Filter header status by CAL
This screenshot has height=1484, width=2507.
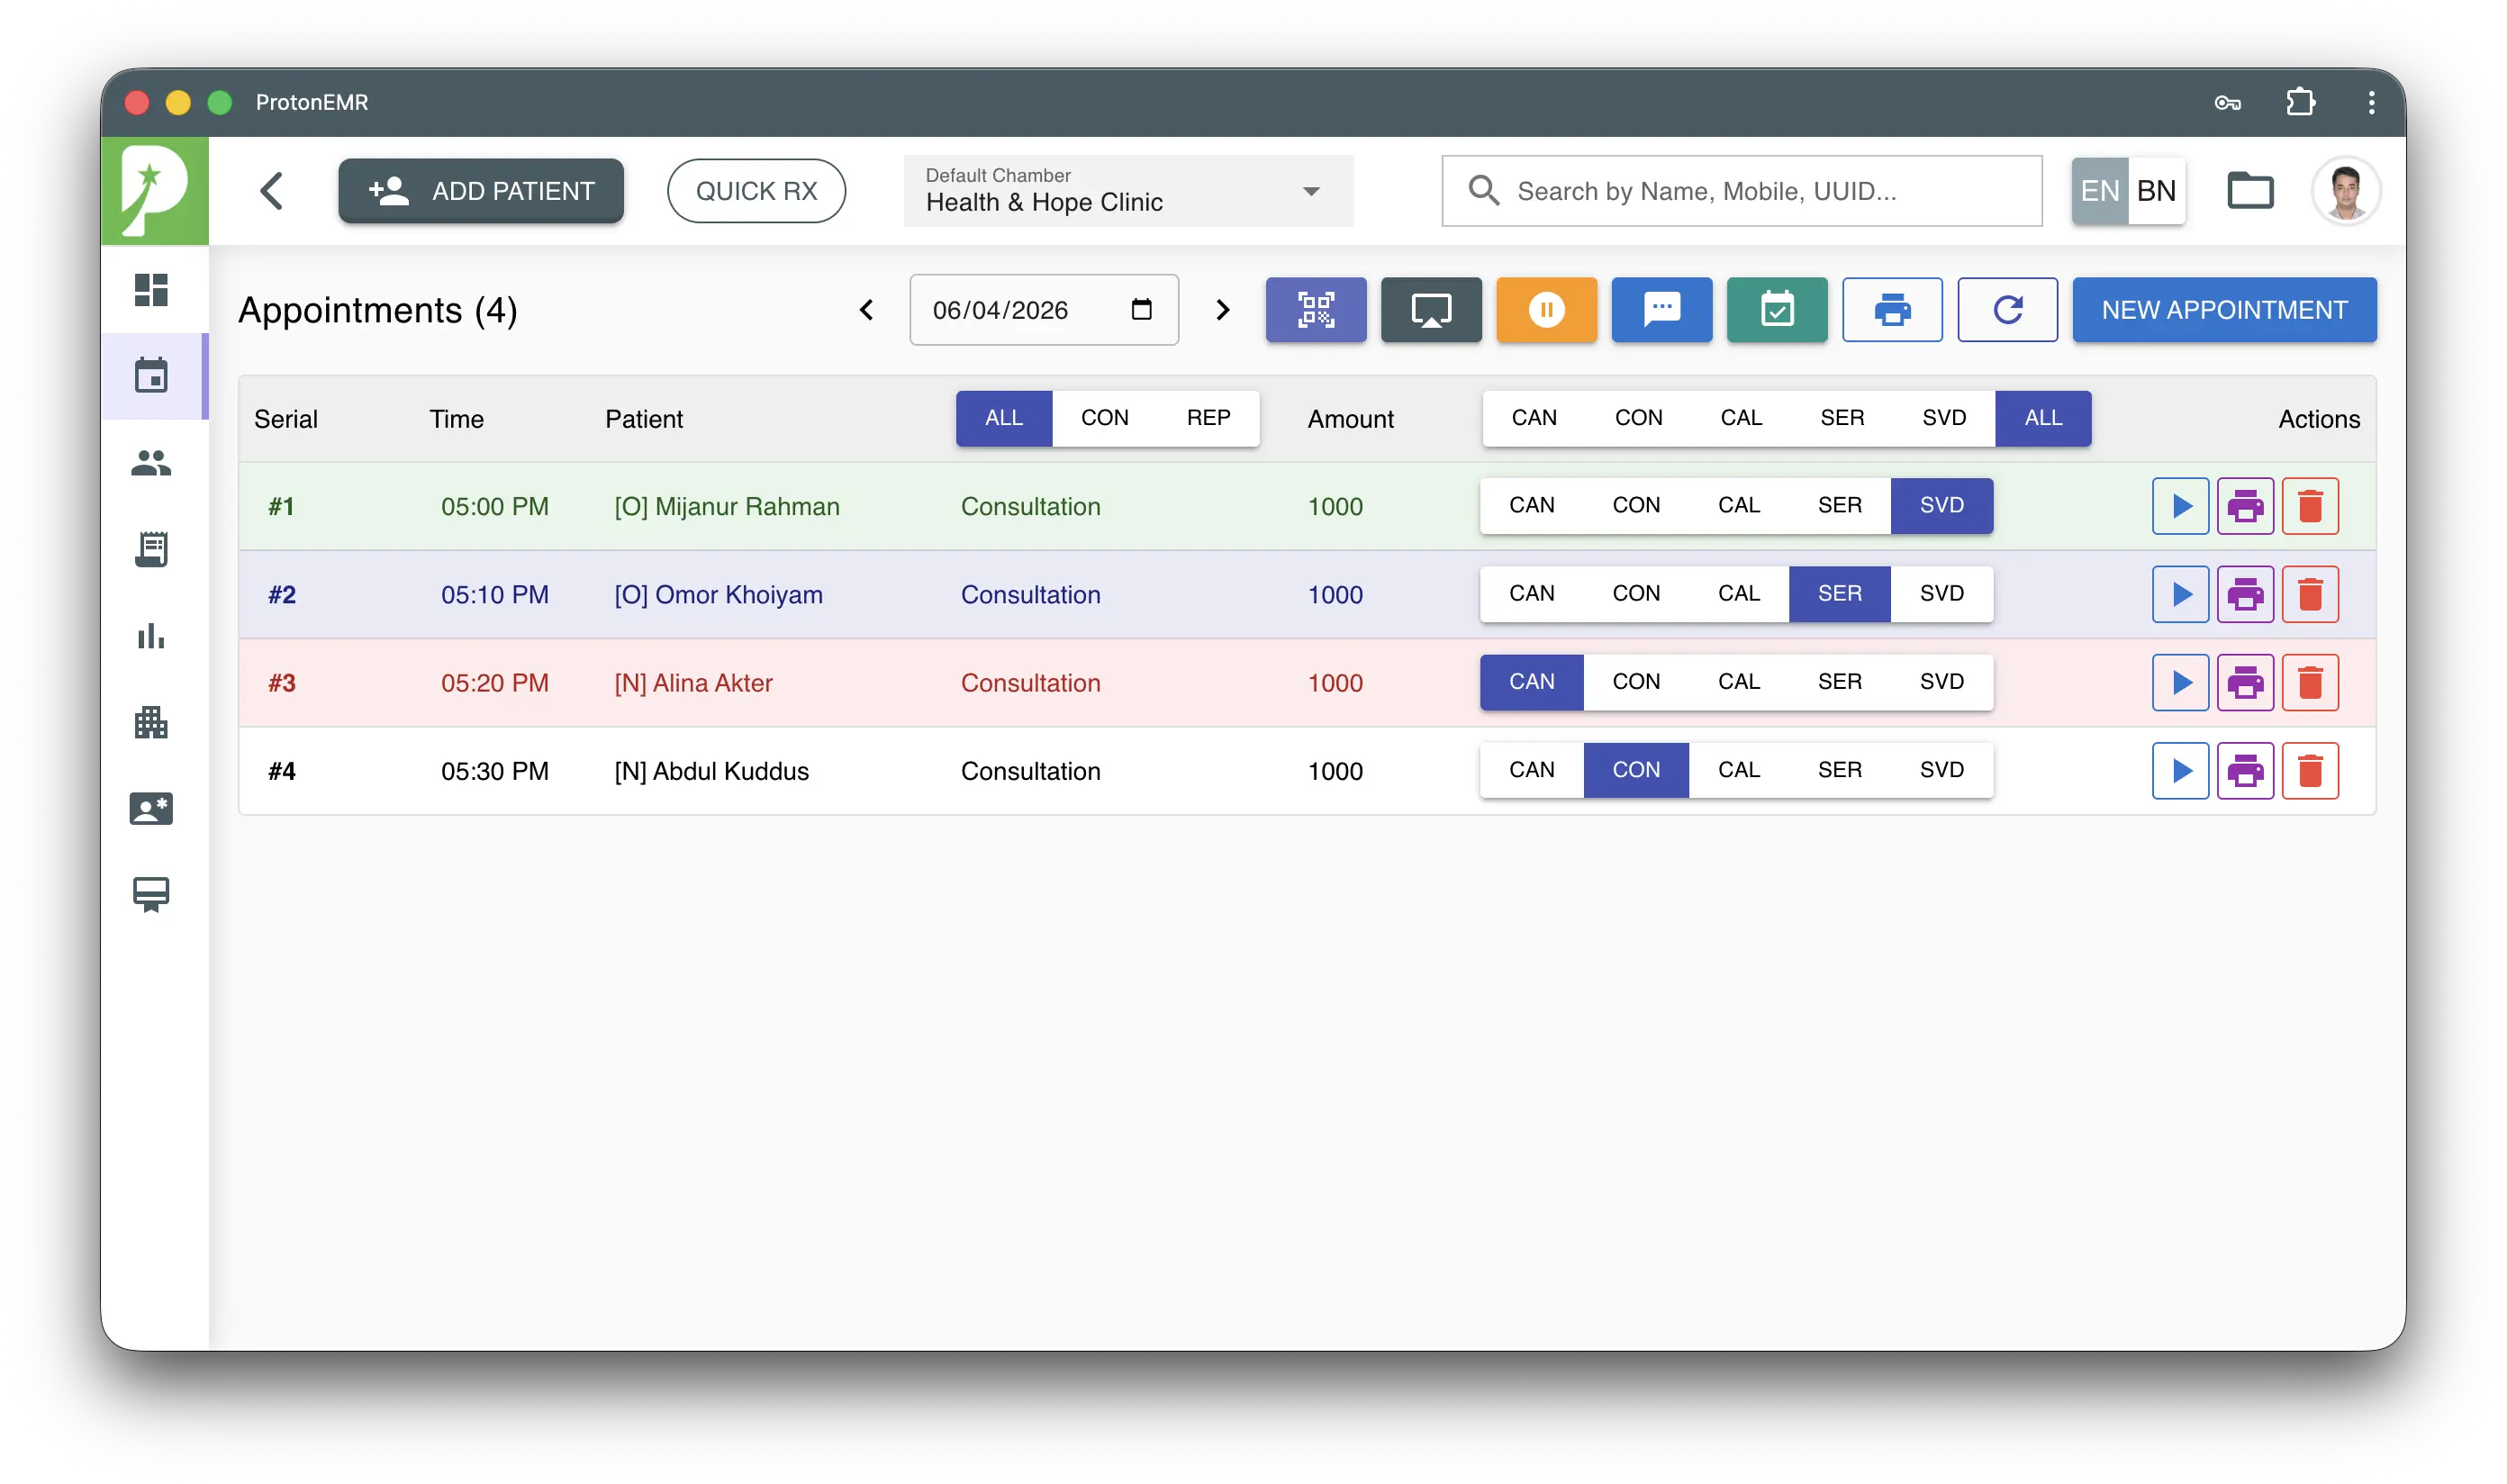coord(1741,418)
